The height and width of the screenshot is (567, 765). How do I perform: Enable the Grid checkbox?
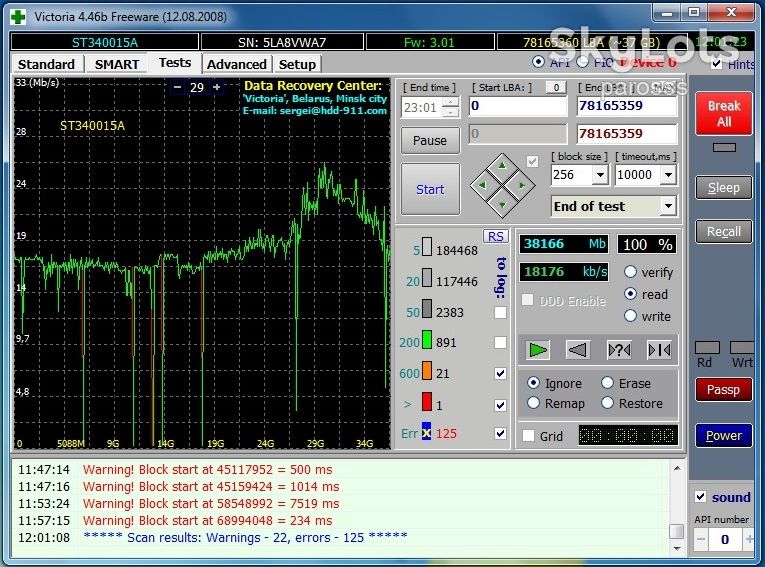pos(528,436)
